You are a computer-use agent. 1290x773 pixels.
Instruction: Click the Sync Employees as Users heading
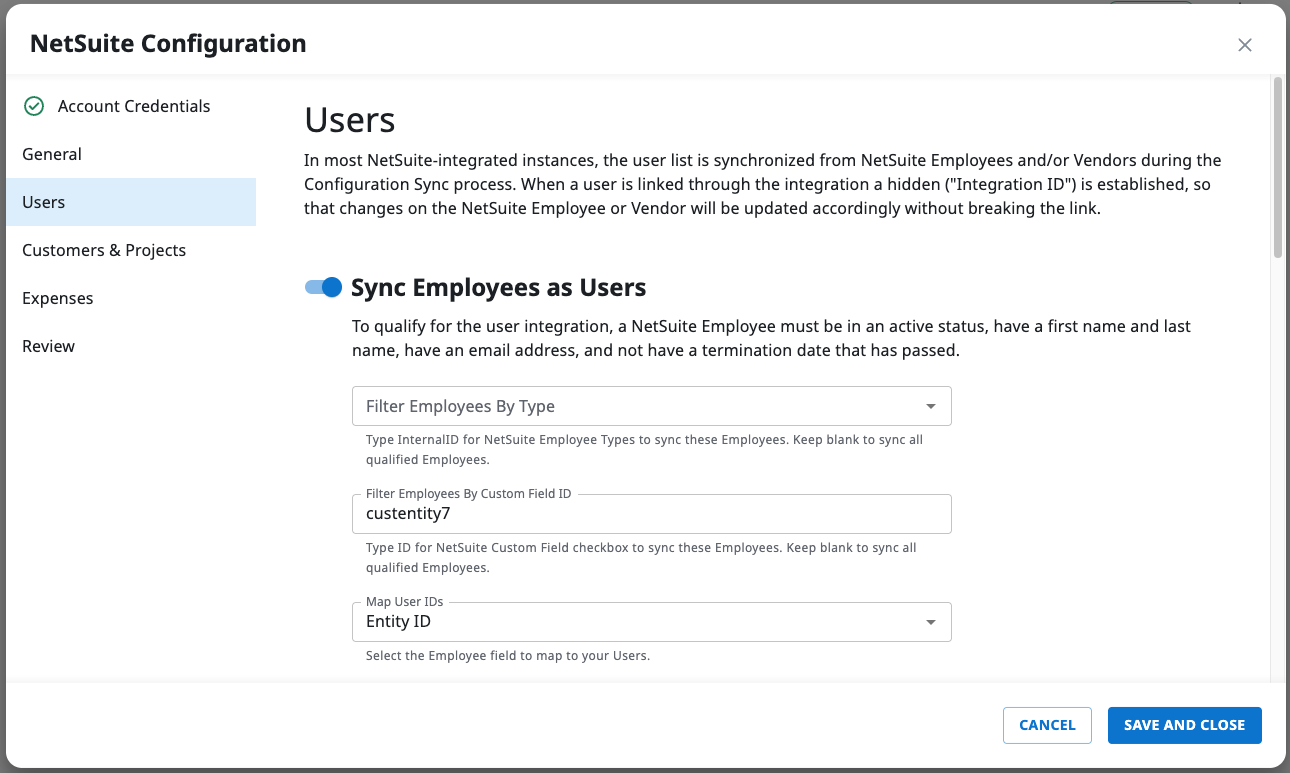pos(499,287)
